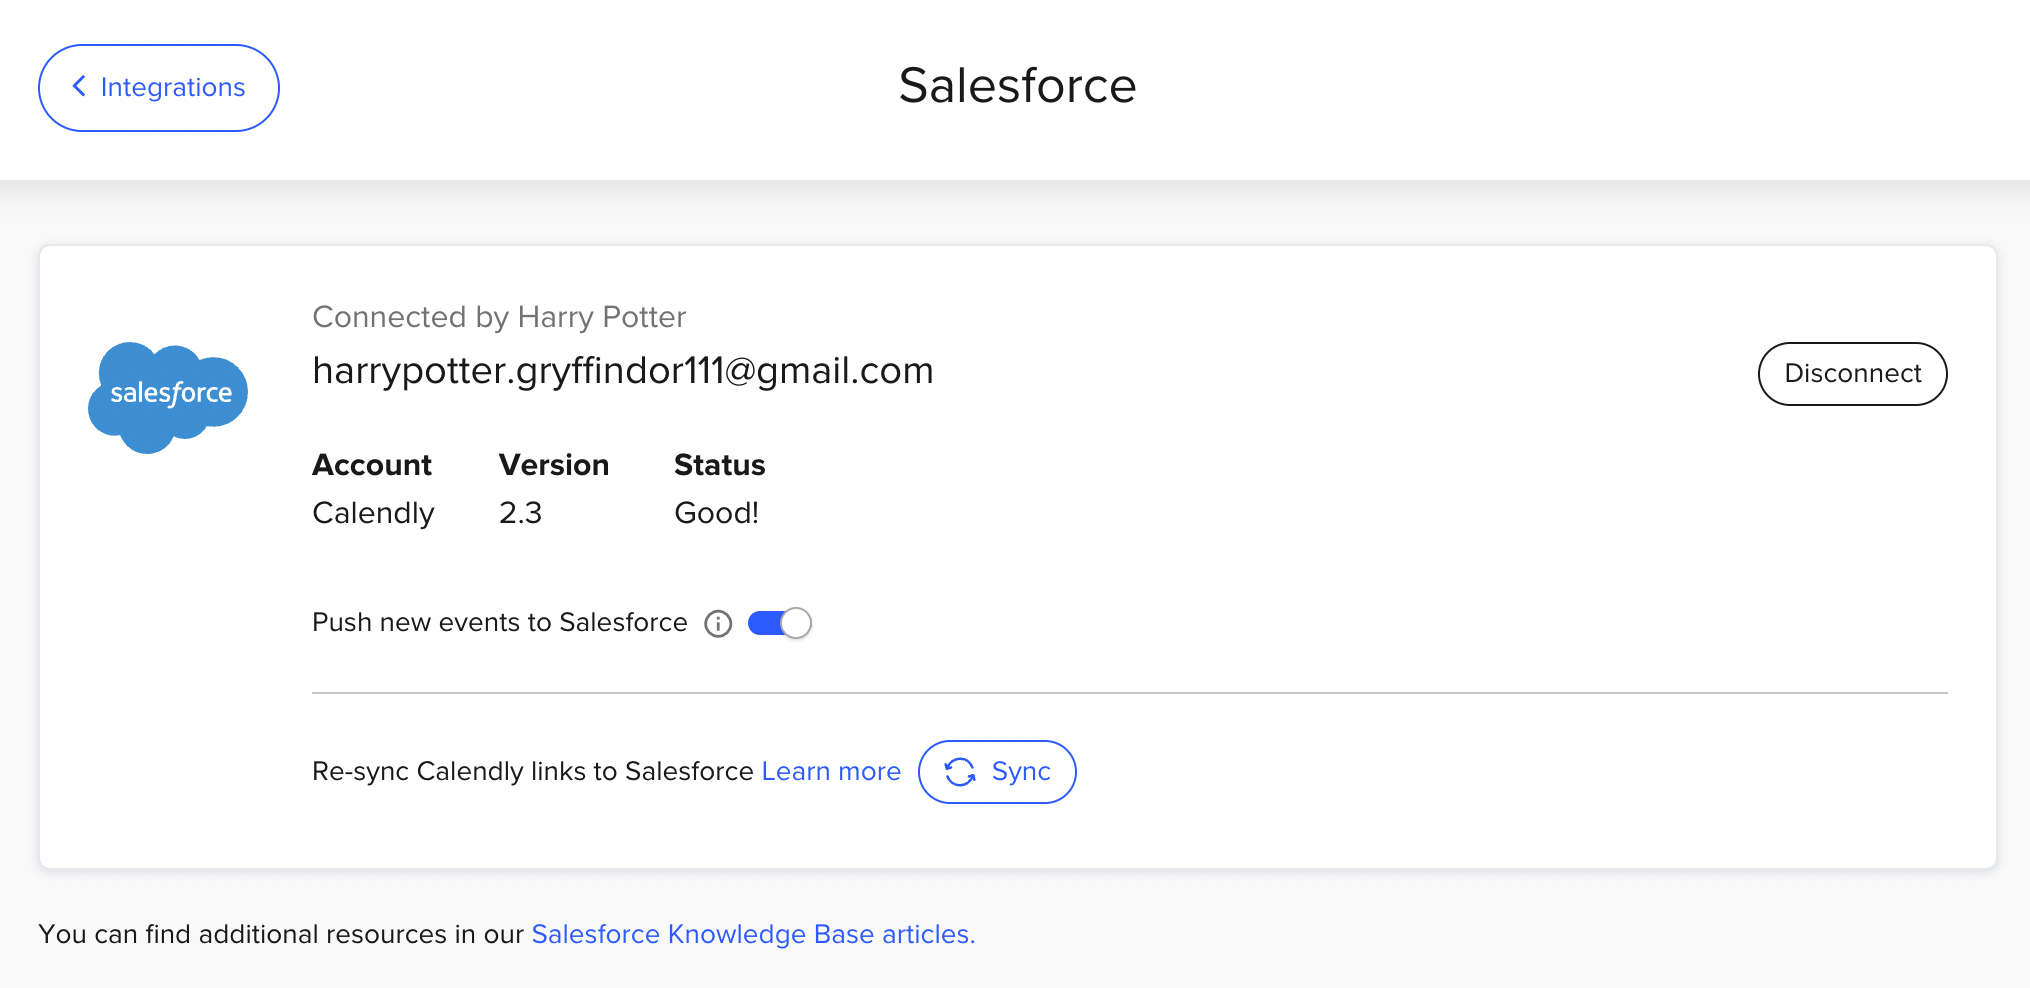Open Salesforce Knowledge Base articles link

click(x=753, y=934)
